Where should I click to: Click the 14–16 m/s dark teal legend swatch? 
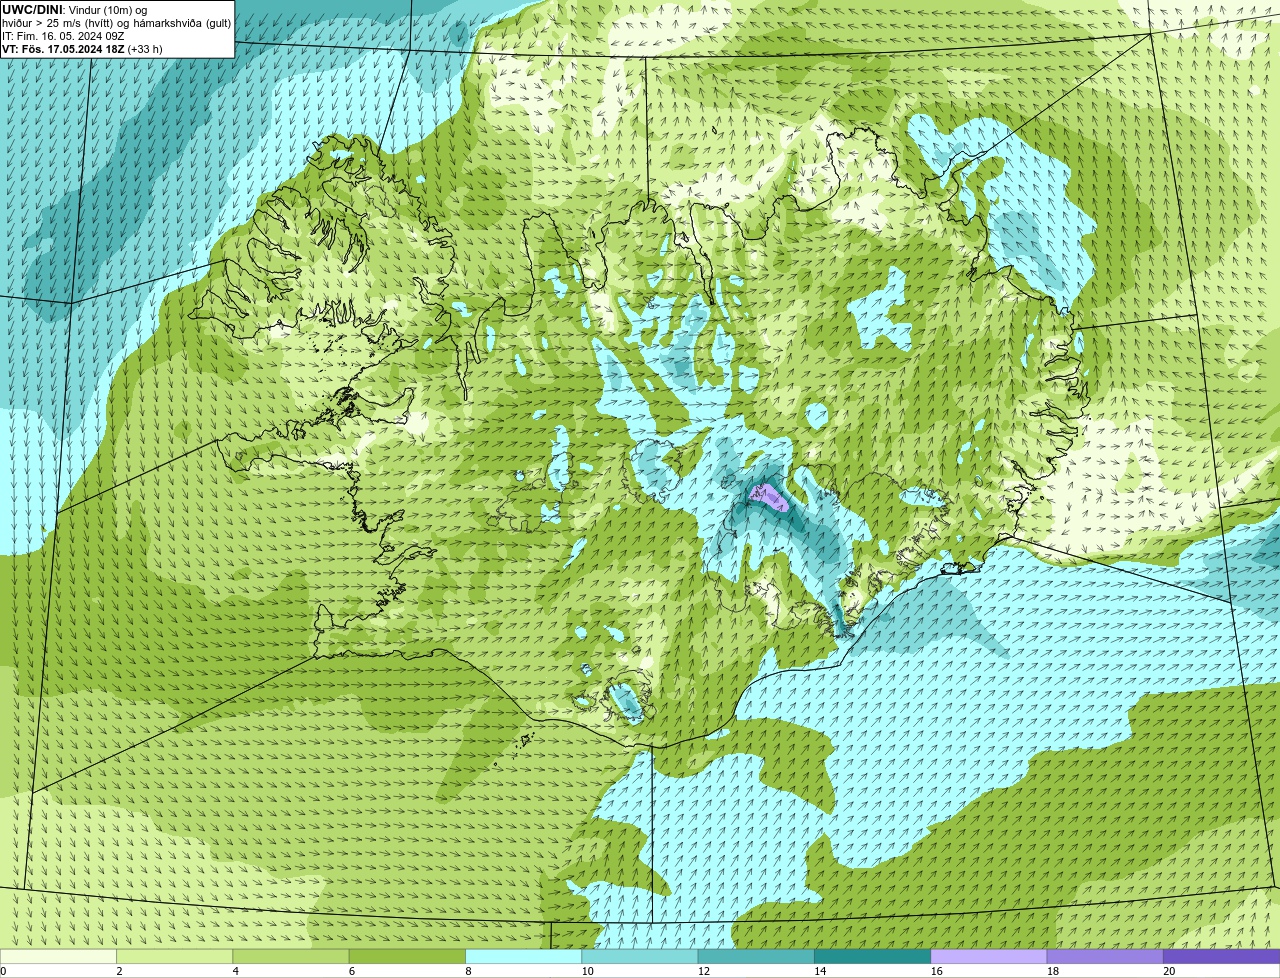tap(873, 957)
